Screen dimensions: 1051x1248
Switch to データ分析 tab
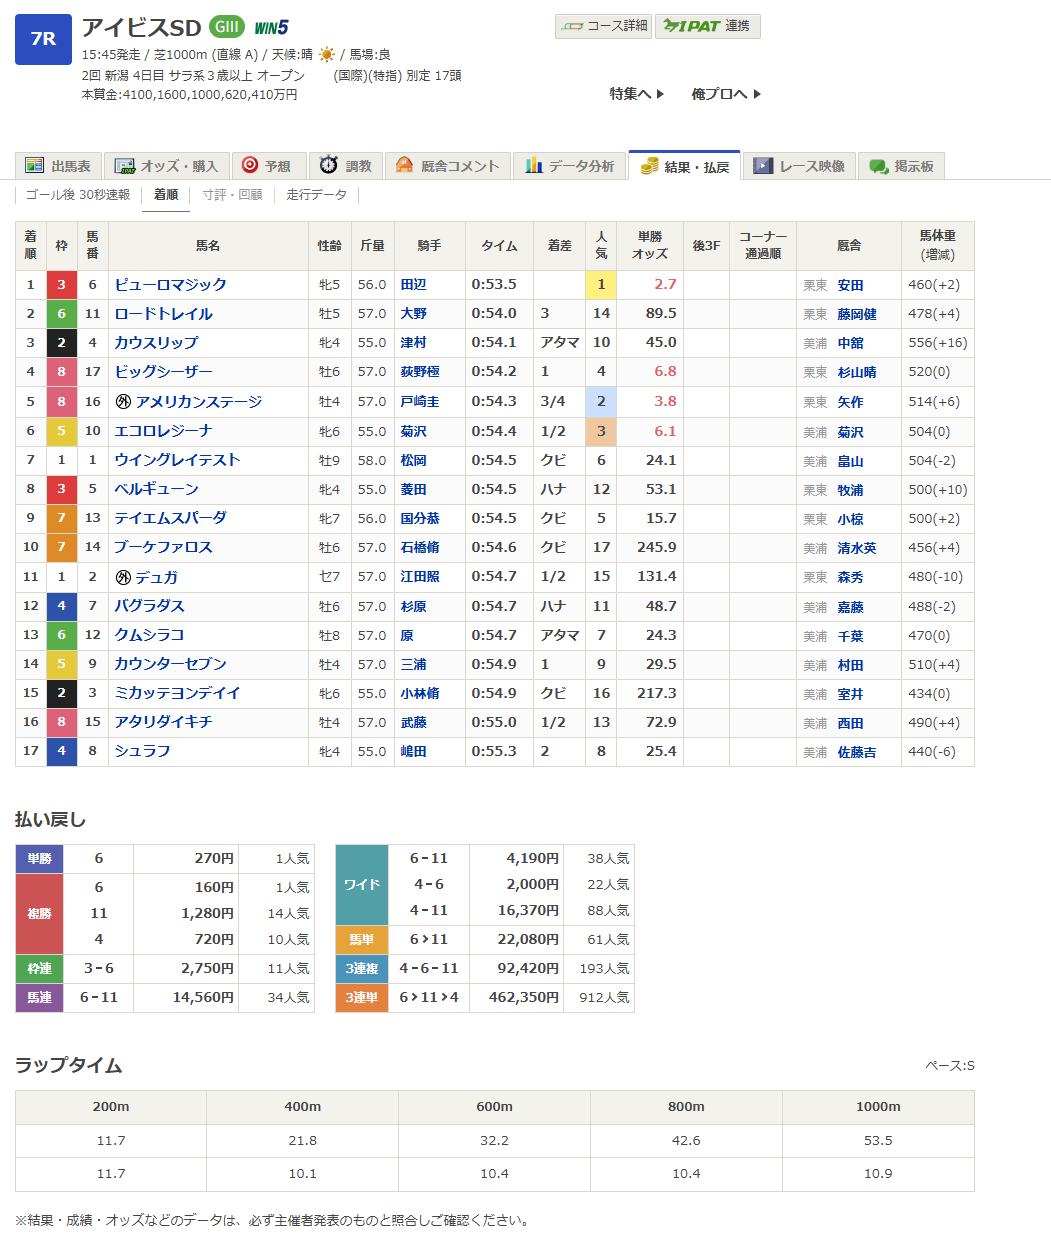click(570, 166)
